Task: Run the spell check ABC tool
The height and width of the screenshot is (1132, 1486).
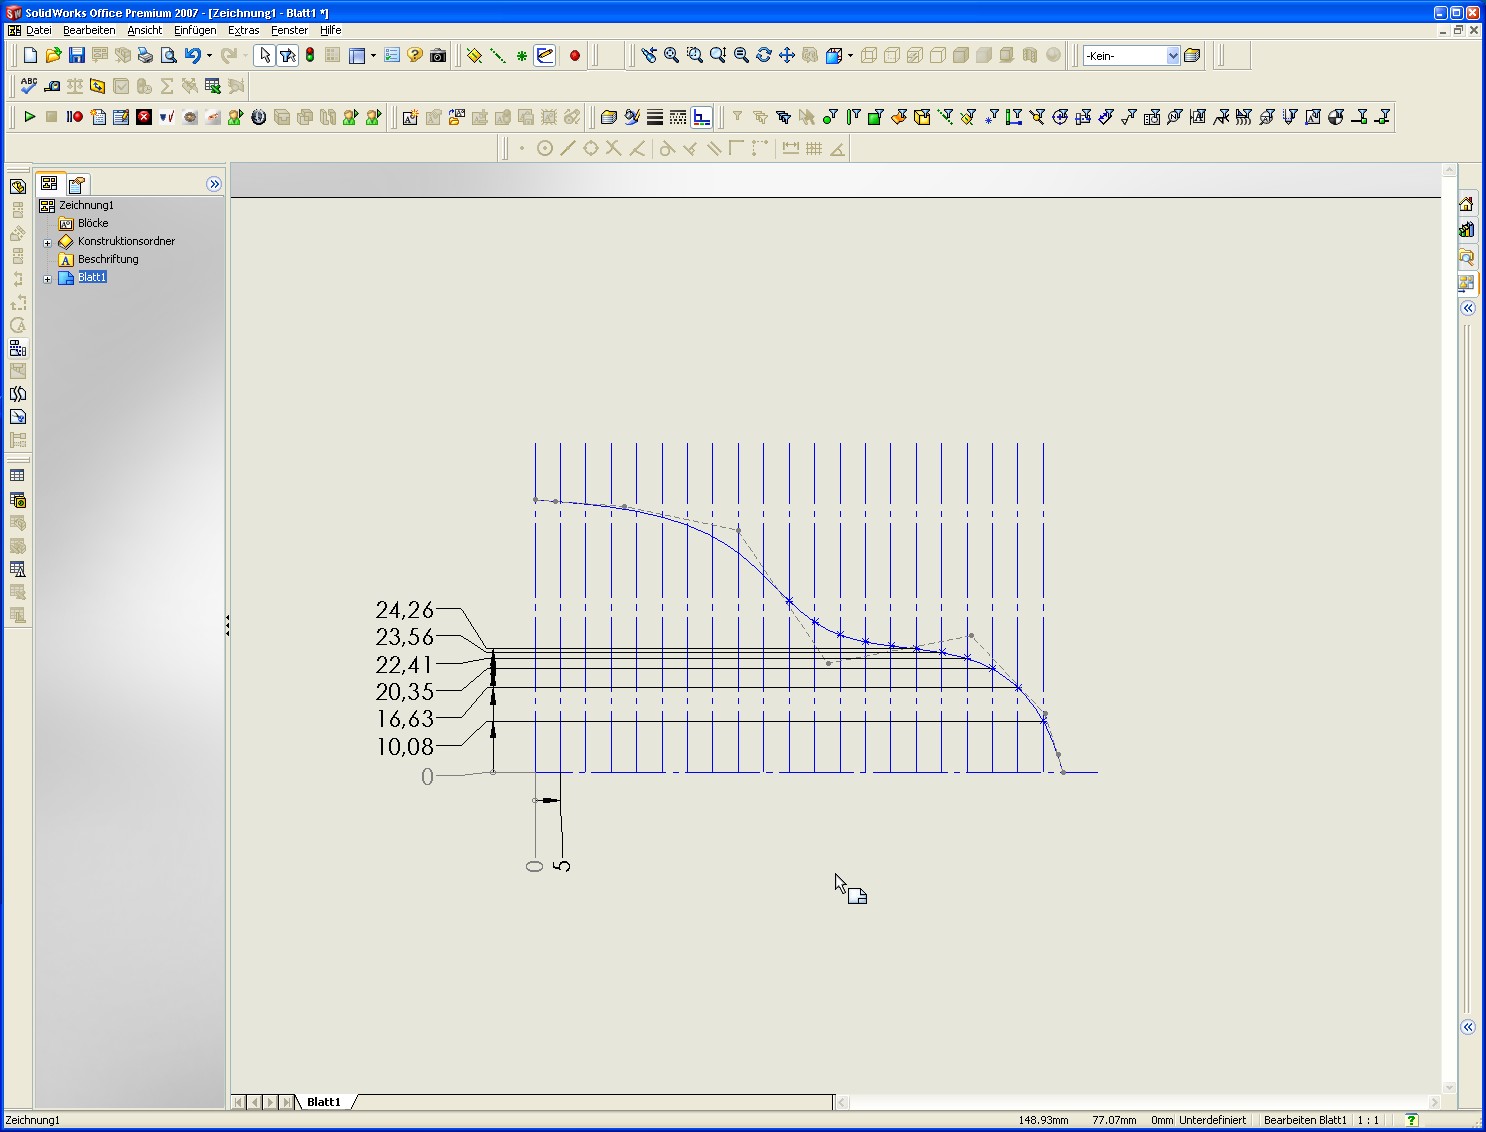Action: click(29, 86)
